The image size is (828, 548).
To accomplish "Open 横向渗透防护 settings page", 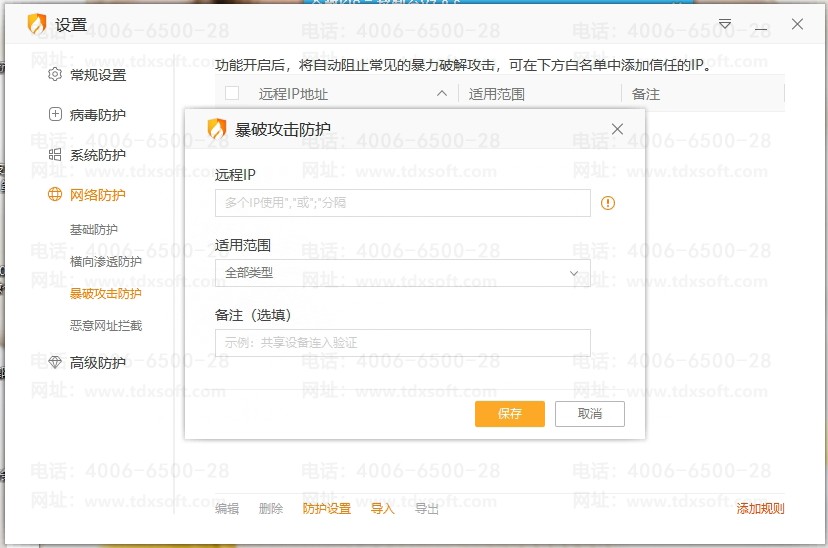I will [105, 262].
